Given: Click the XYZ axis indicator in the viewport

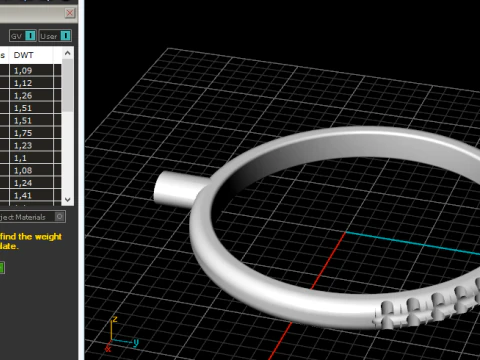Looking at the screenshot, I should [122, 334].
